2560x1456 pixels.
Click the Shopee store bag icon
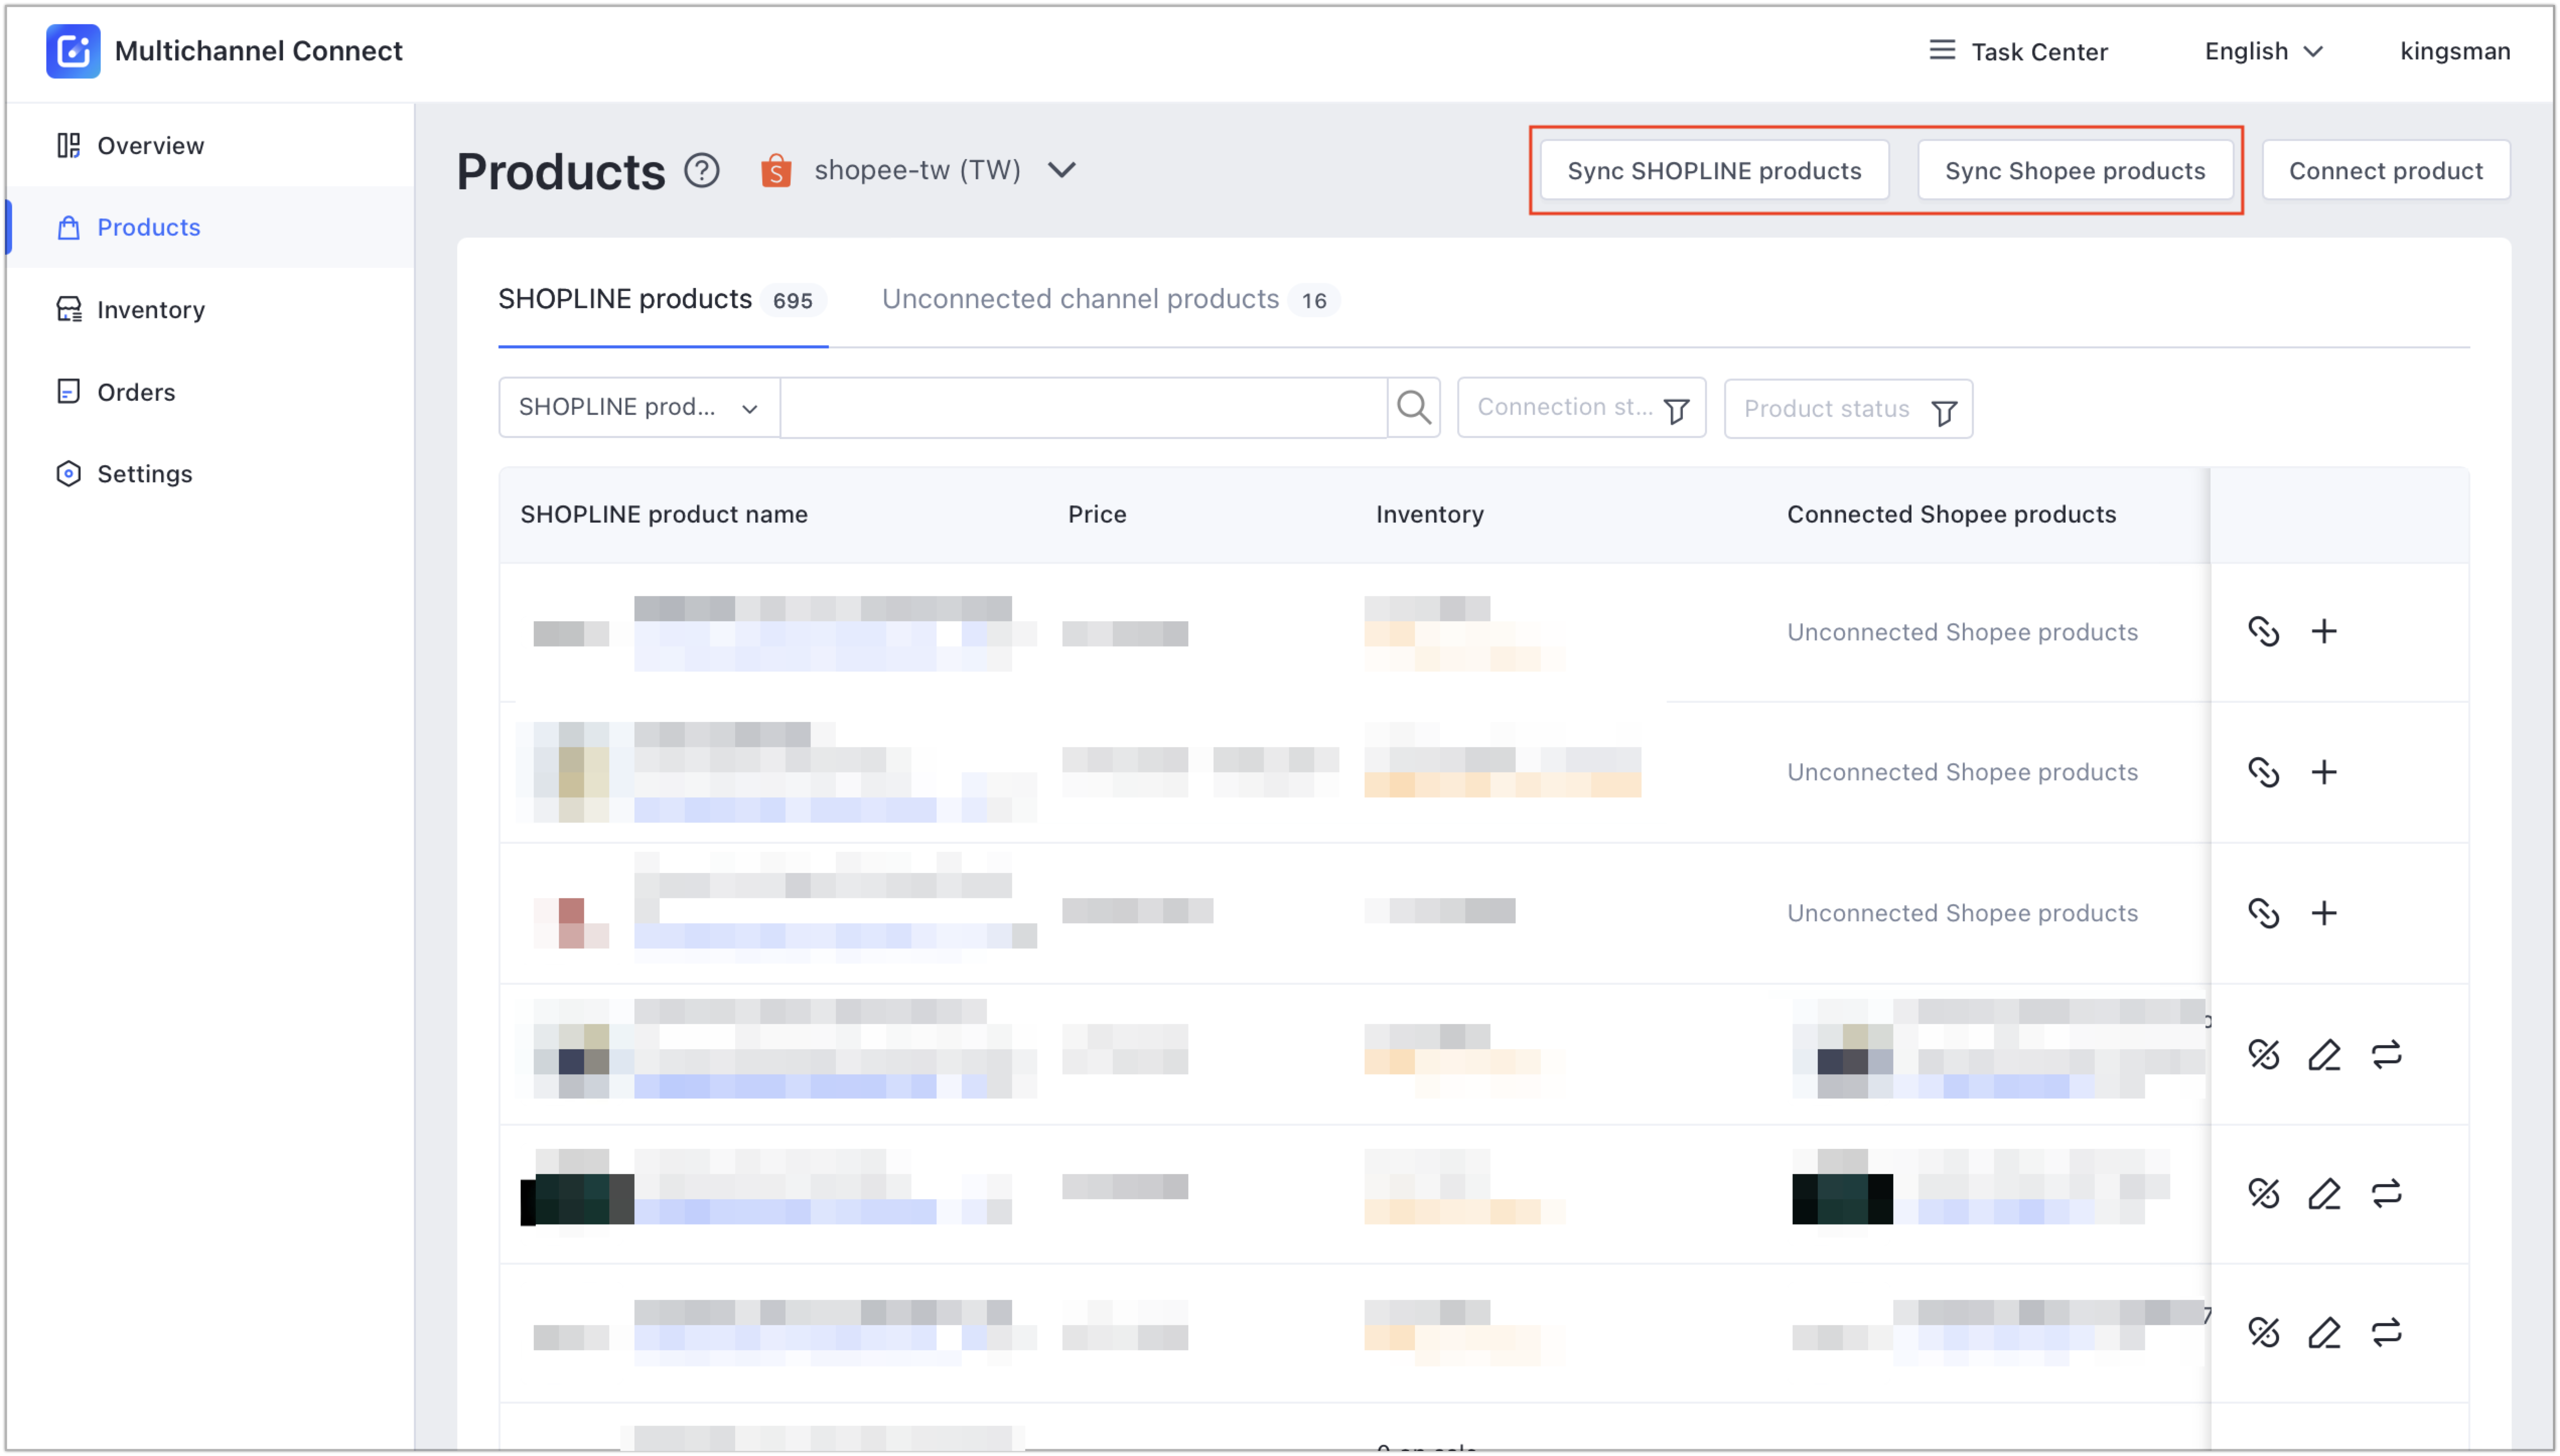(776, 171)
